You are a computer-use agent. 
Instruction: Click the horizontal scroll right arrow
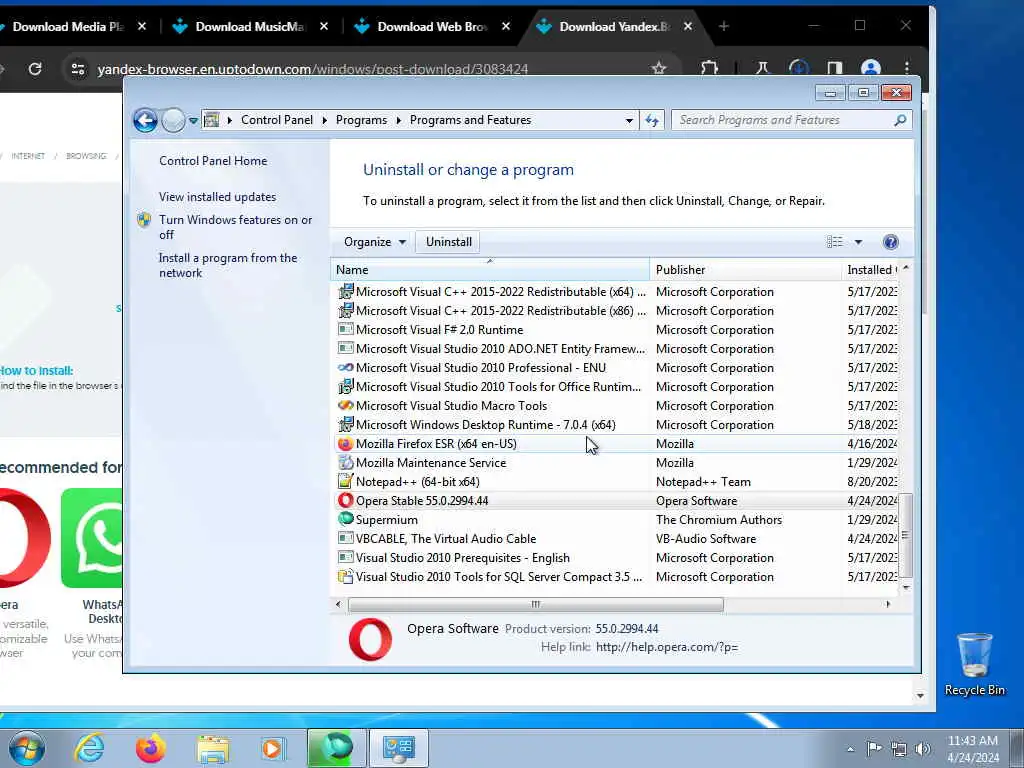pyautogui.click(x=888, y=605)
